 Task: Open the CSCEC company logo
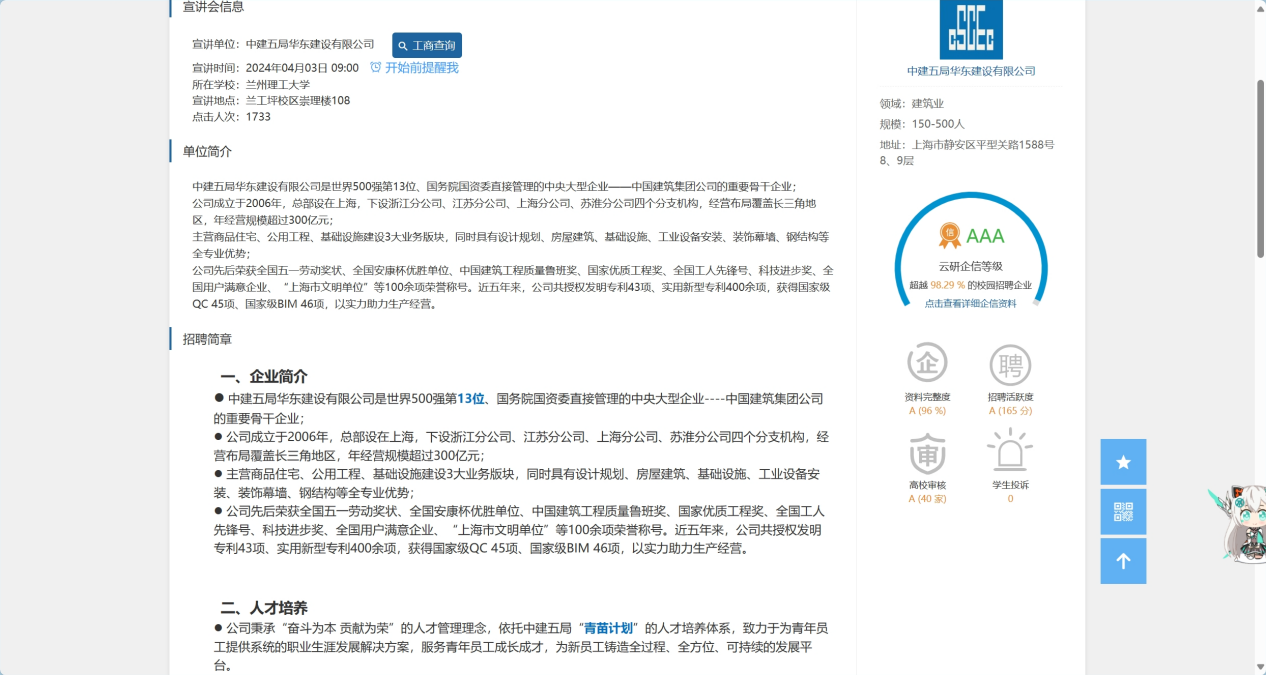970,30
